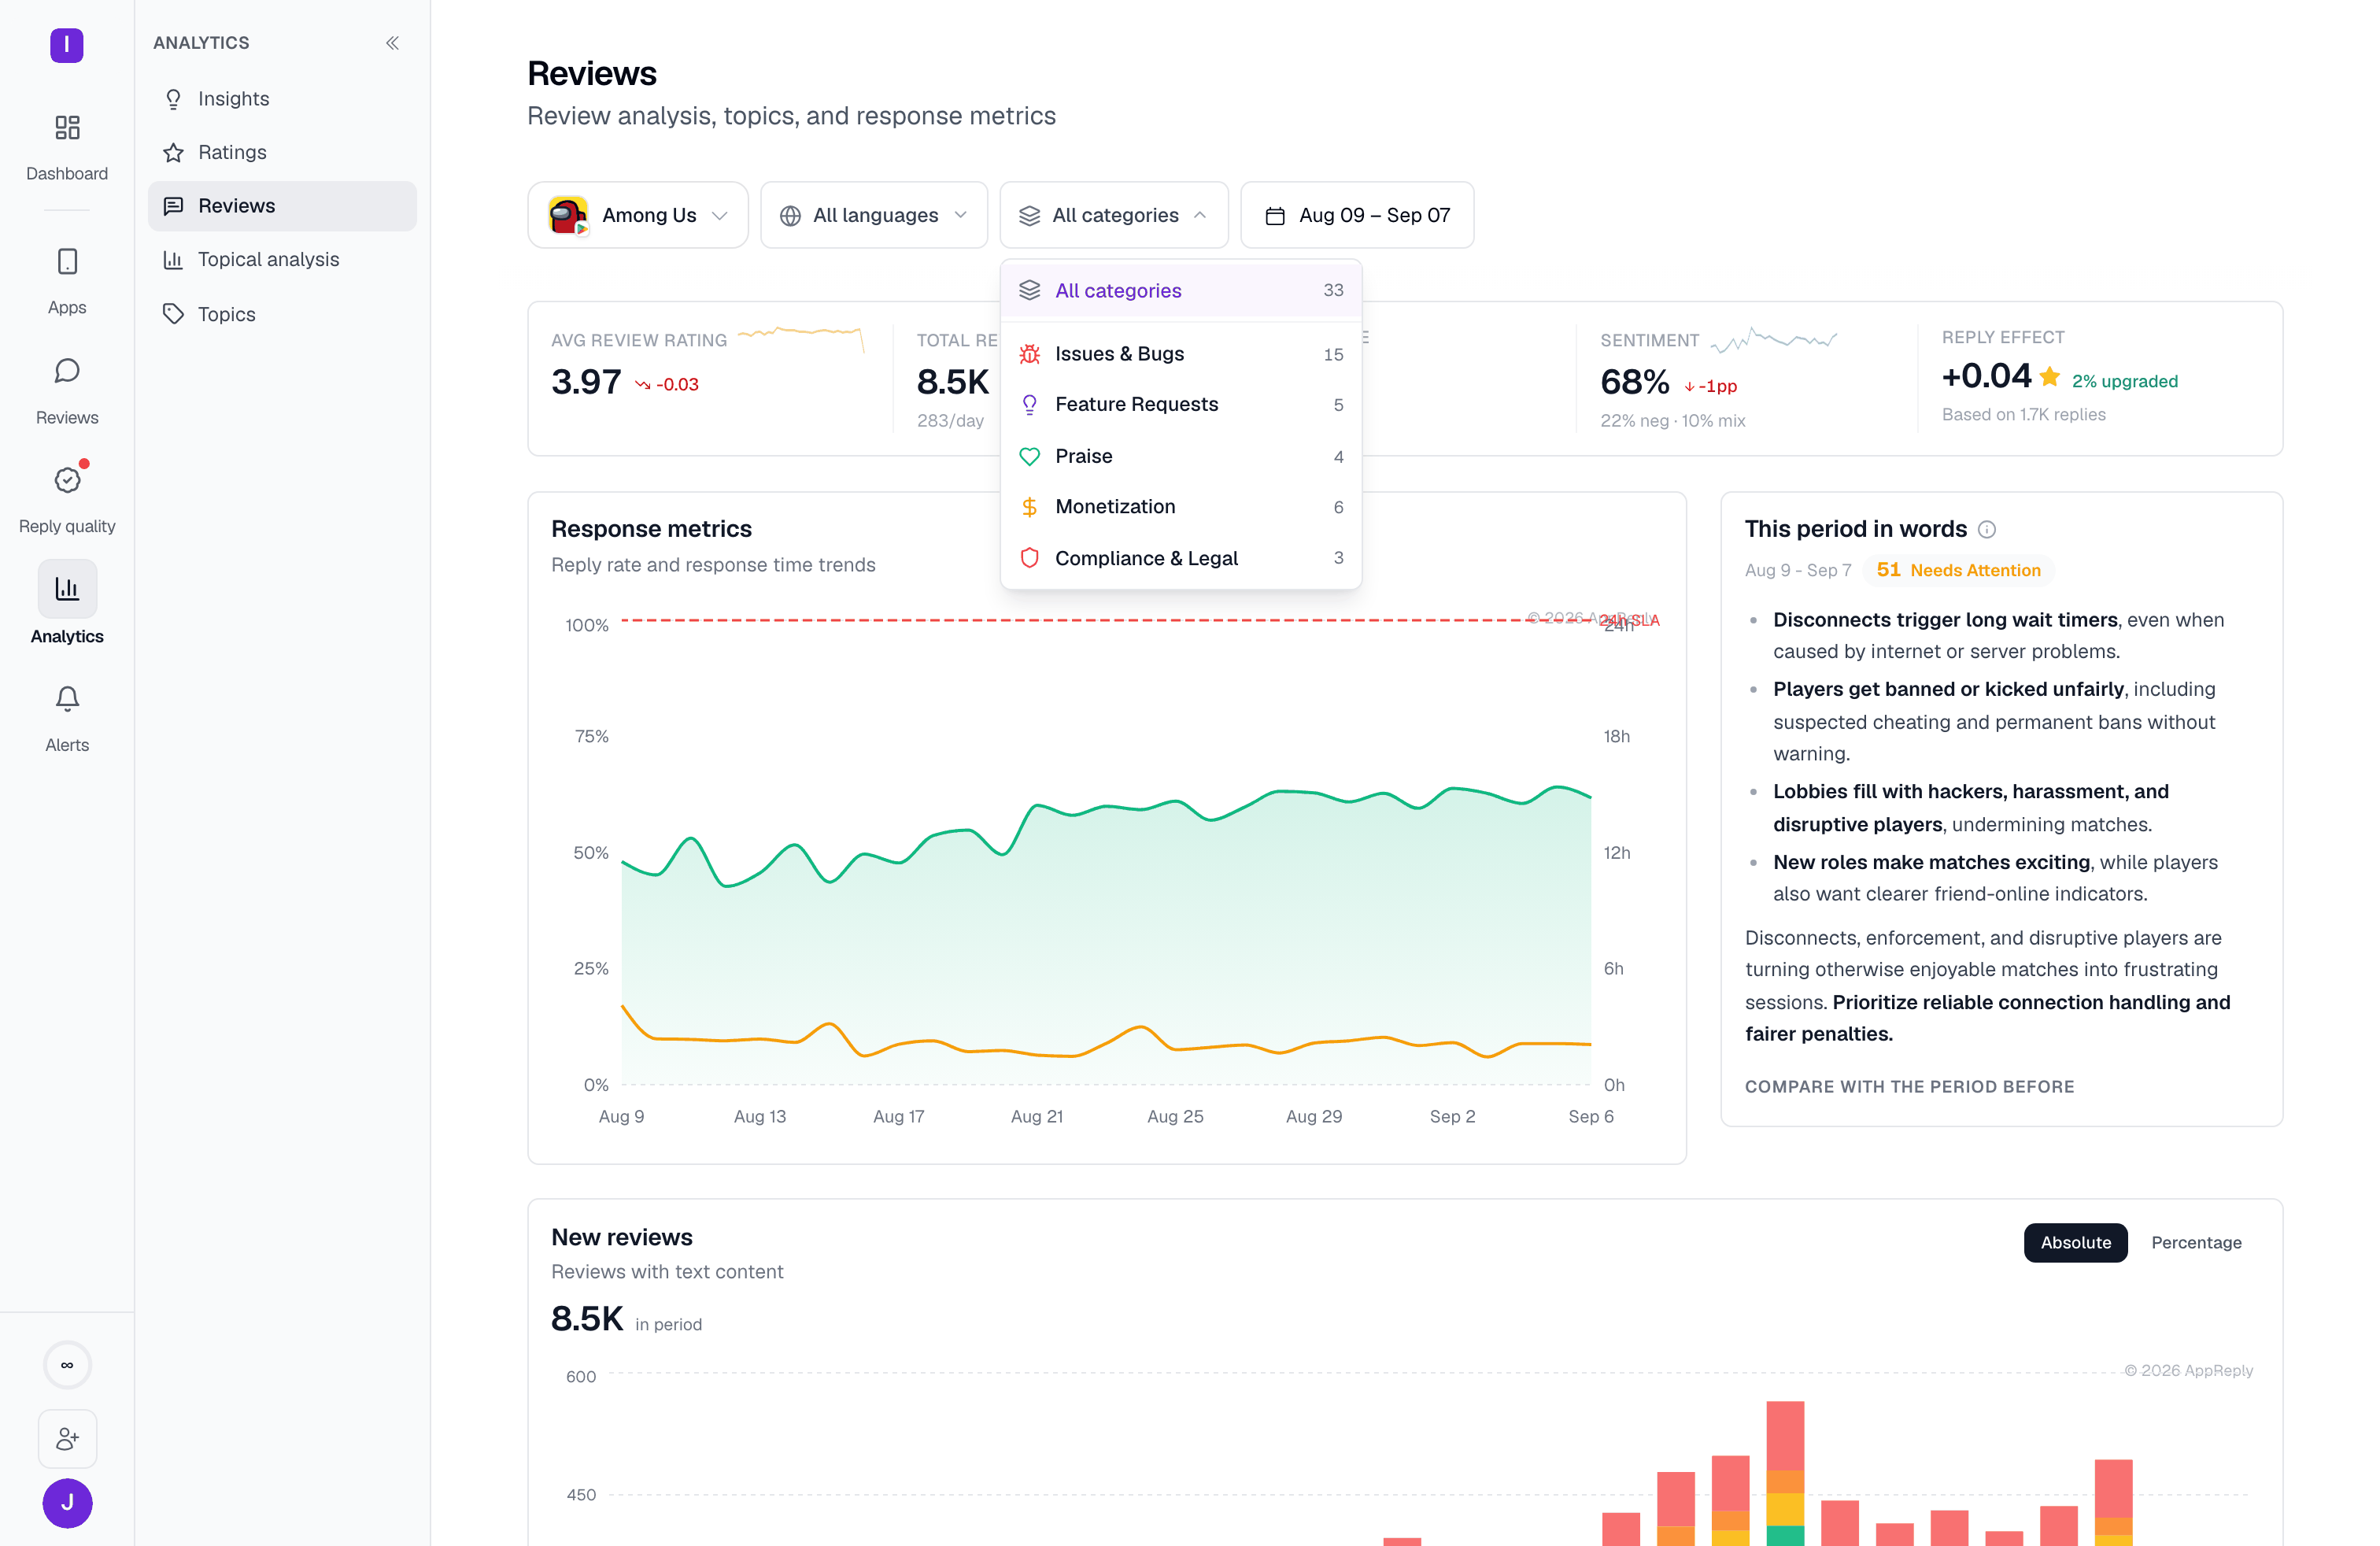Screen dimensions: 2380x1546
Task: Open the purple J user avatar
Action: (67, 1503)
